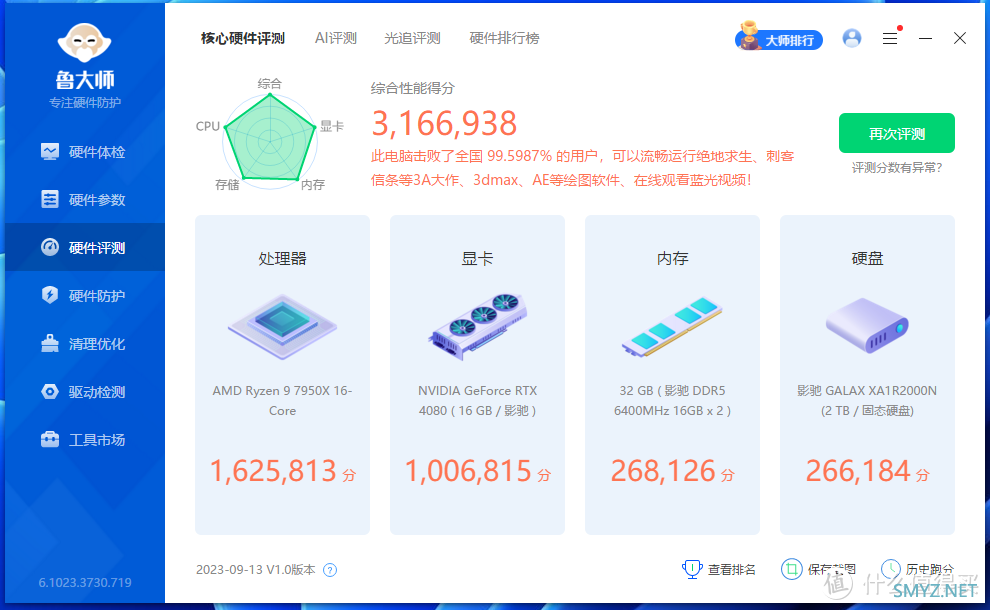
Task: Click the 显卡 card heading
Action: click(477, 259)
